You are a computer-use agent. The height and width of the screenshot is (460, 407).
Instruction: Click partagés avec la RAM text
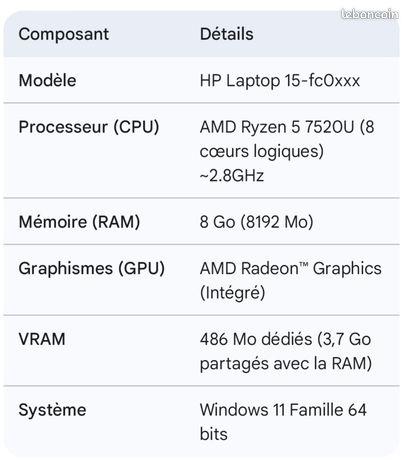point(286,363)
